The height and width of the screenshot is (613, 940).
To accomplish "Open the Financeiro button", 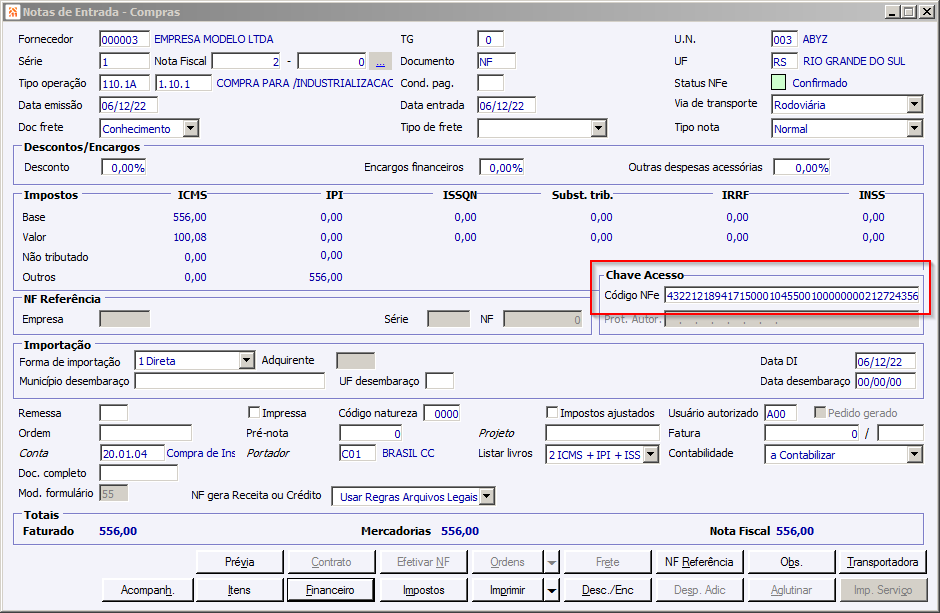I will pos(329,590).
